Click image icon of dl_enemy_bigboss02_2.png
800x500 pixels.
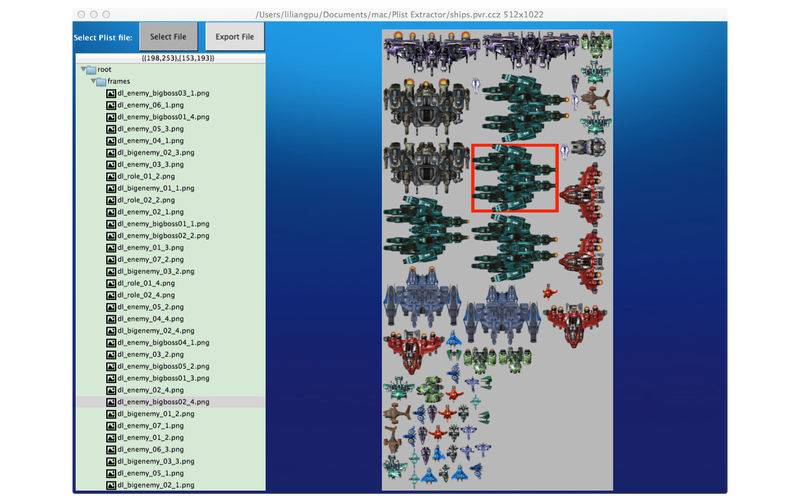point(111,236)
